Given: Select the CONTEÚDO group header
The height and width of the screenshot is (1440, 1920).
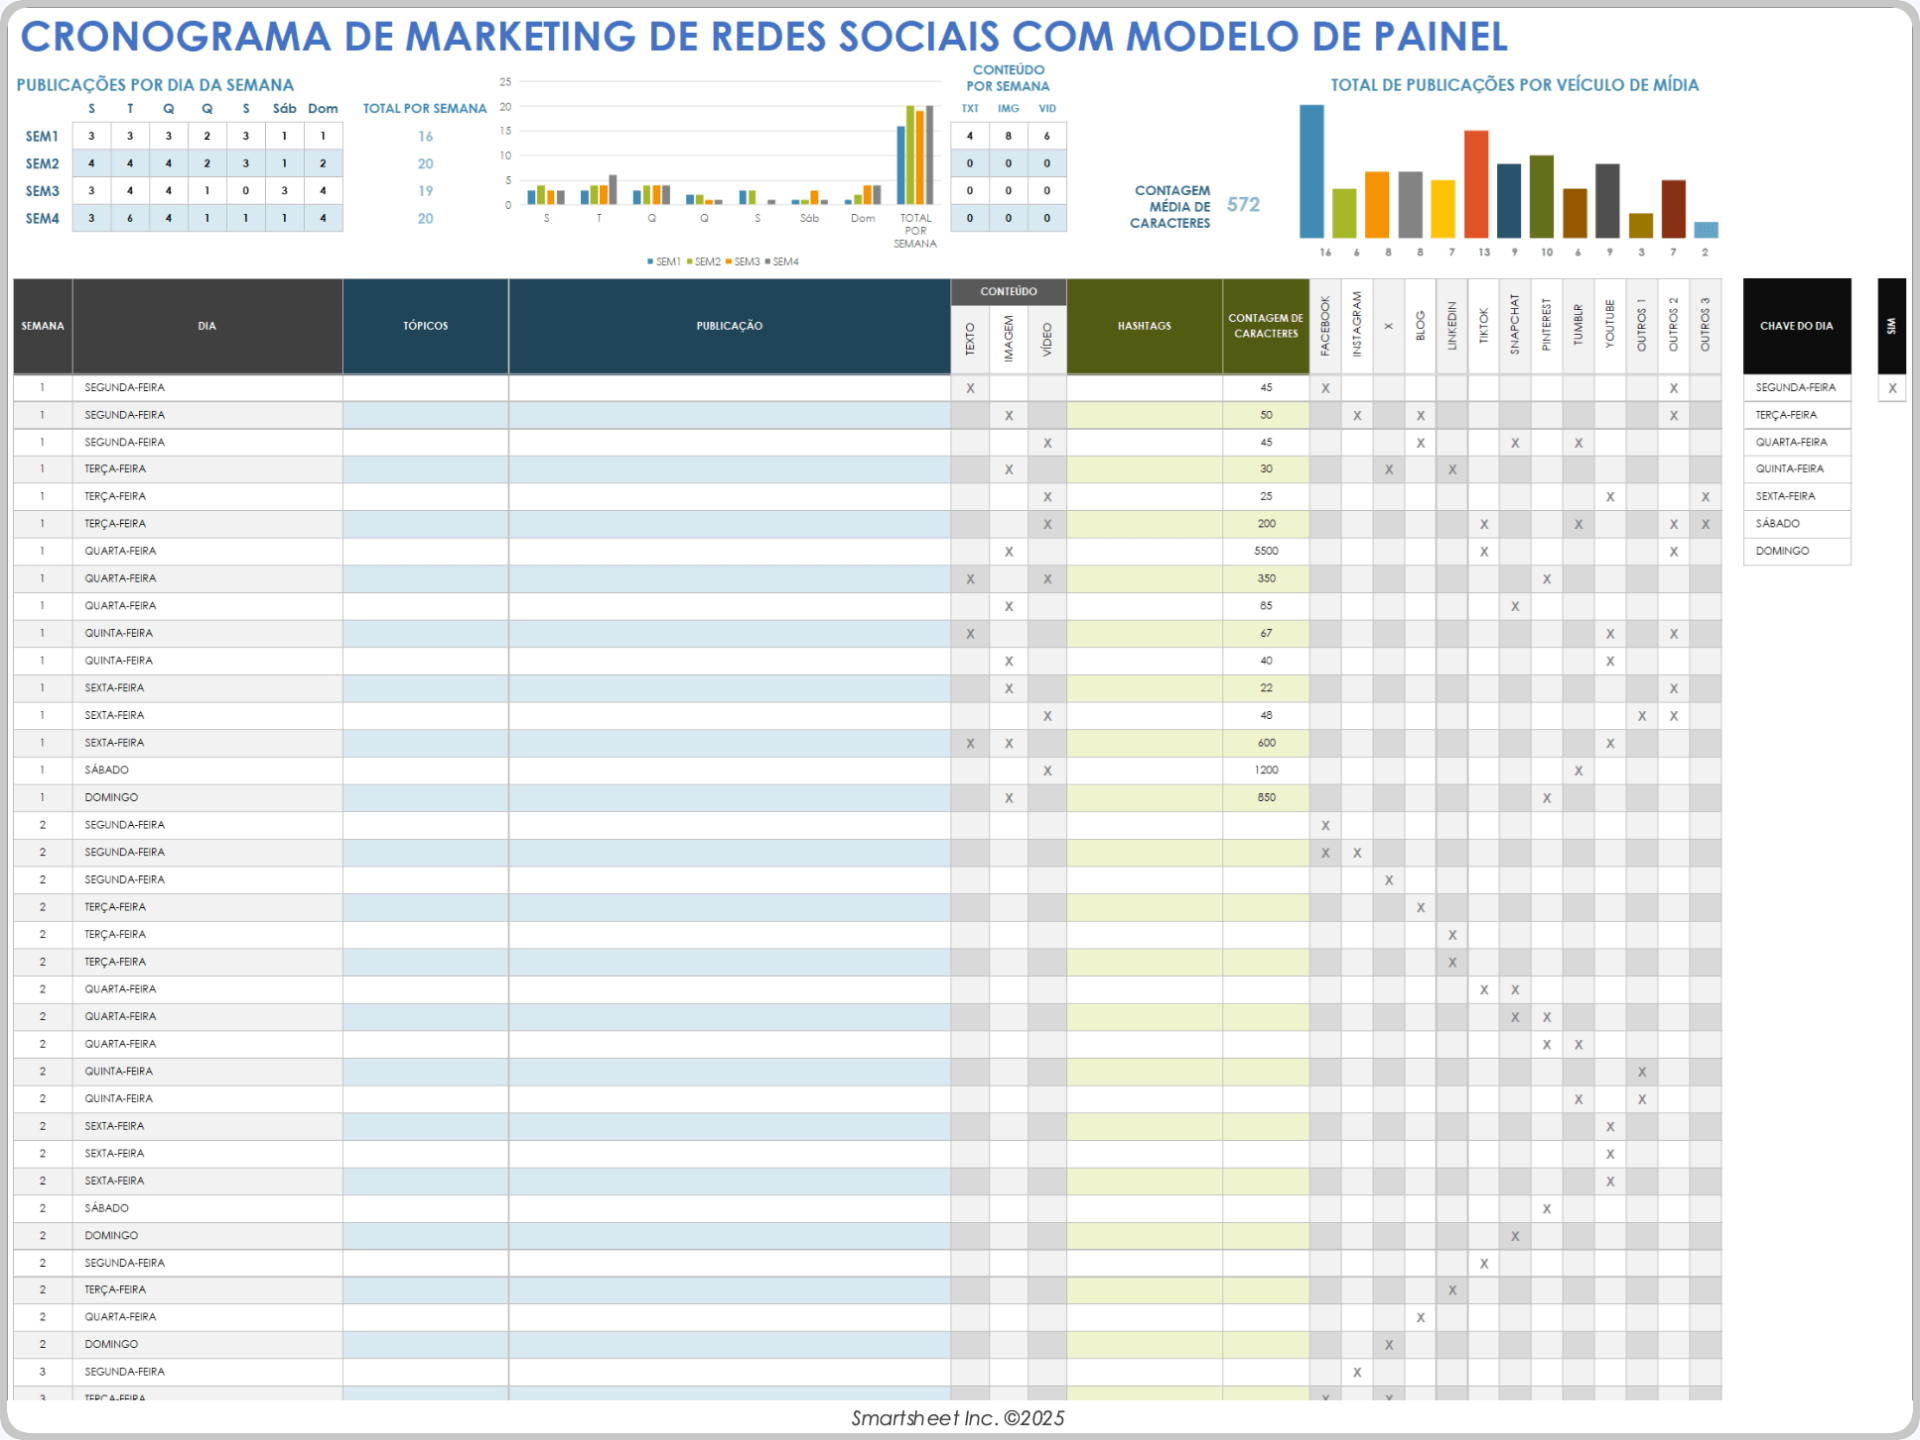Looking at the screenshot, I should (1008, 291).
